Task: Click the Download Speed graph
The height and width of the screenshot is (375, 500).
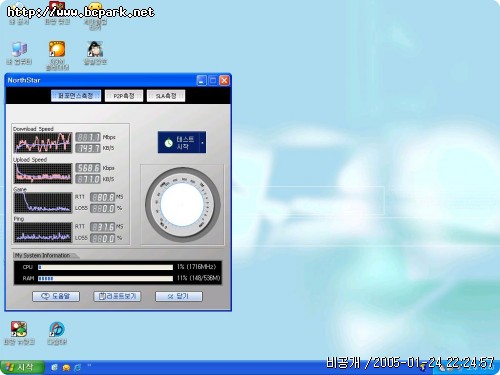Action: click(43, 143)
